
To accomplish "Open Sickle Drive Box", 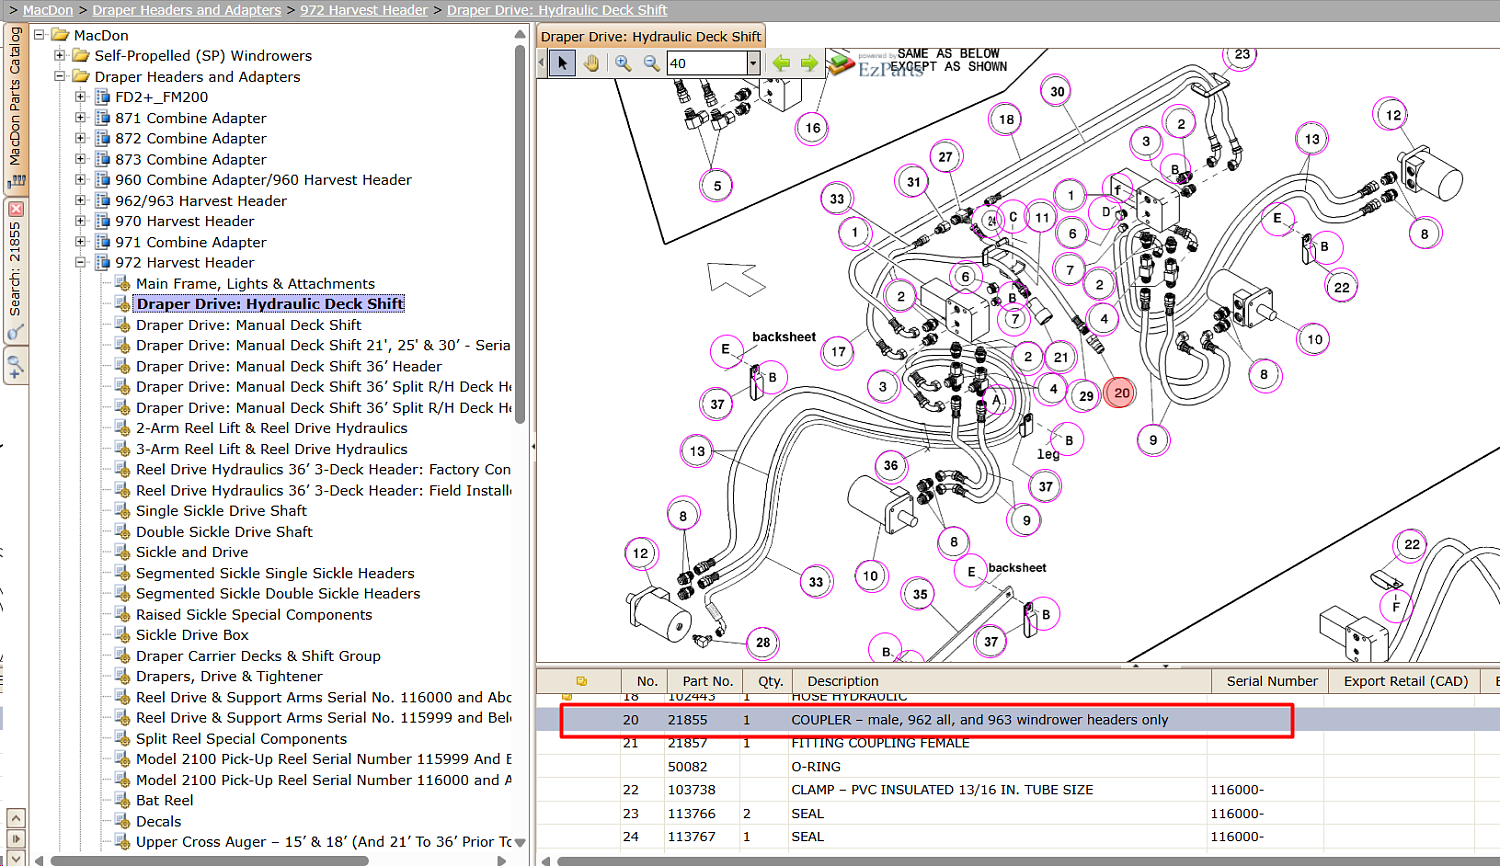I will click(192, 635).
